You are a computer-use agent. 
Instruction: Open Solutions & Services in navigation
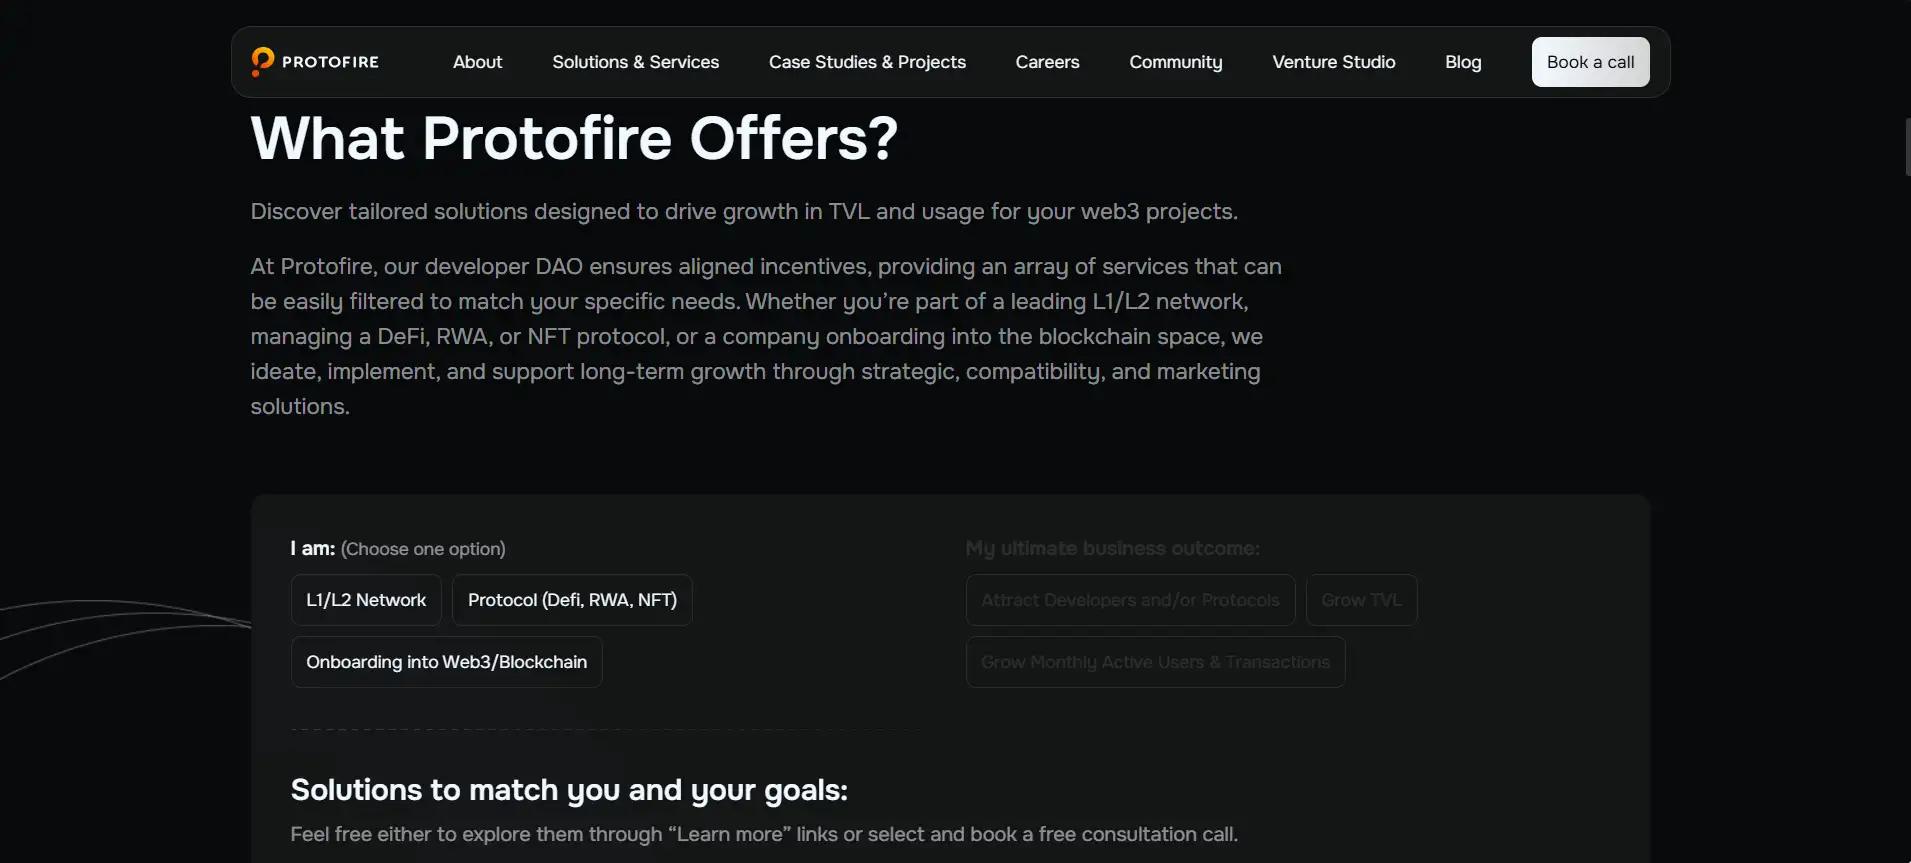pyautogui.click(x=635, y=62)
